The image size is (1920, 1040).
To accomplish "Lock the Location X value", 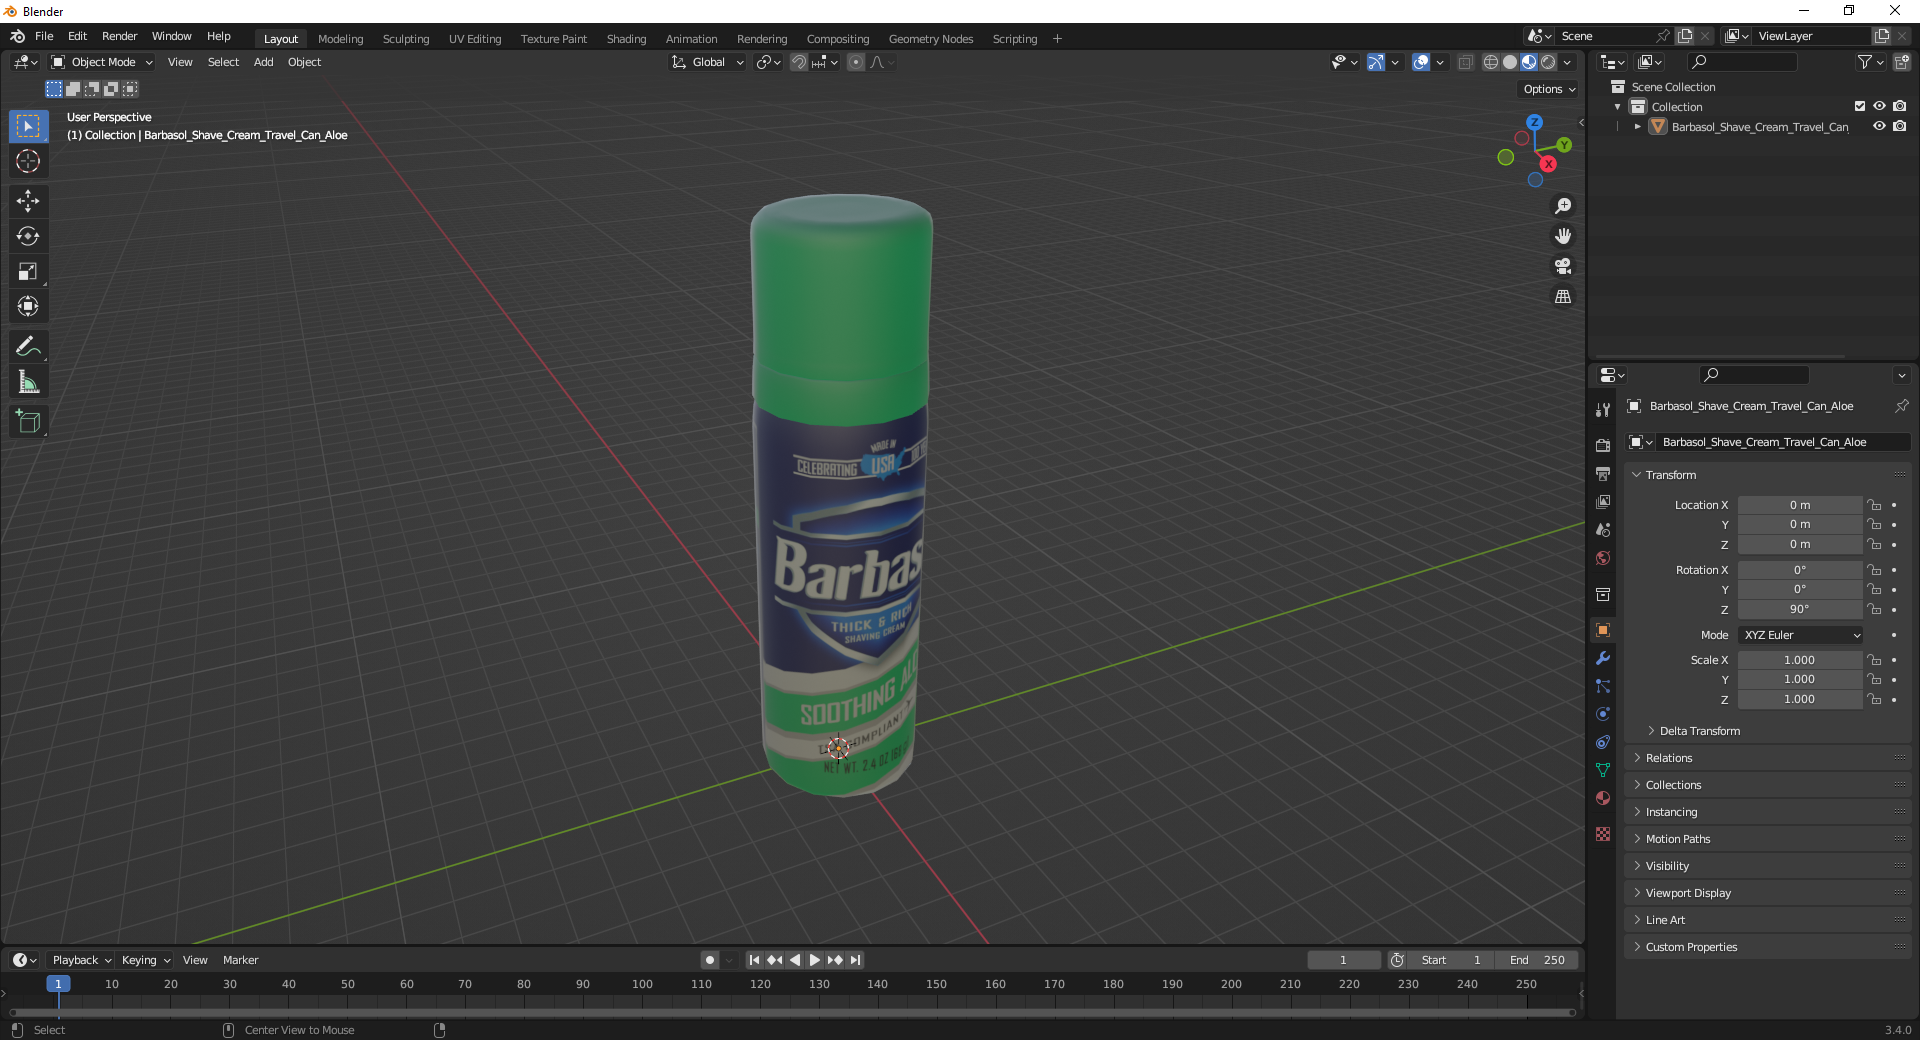I will [x=1874, y=505].
